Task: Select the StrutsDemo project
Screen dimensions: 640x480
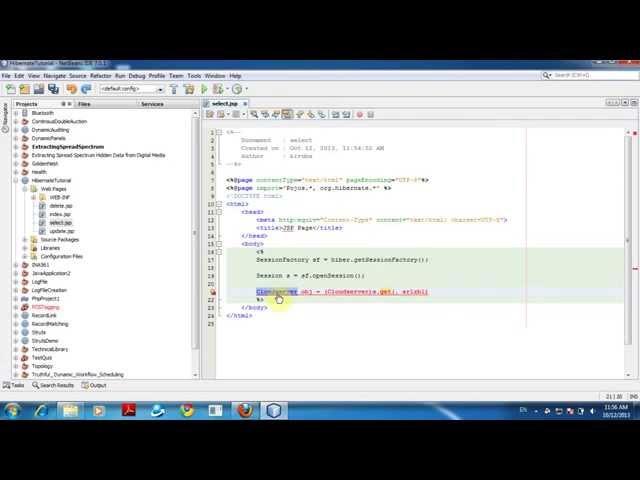Action: tap(45, 341)
